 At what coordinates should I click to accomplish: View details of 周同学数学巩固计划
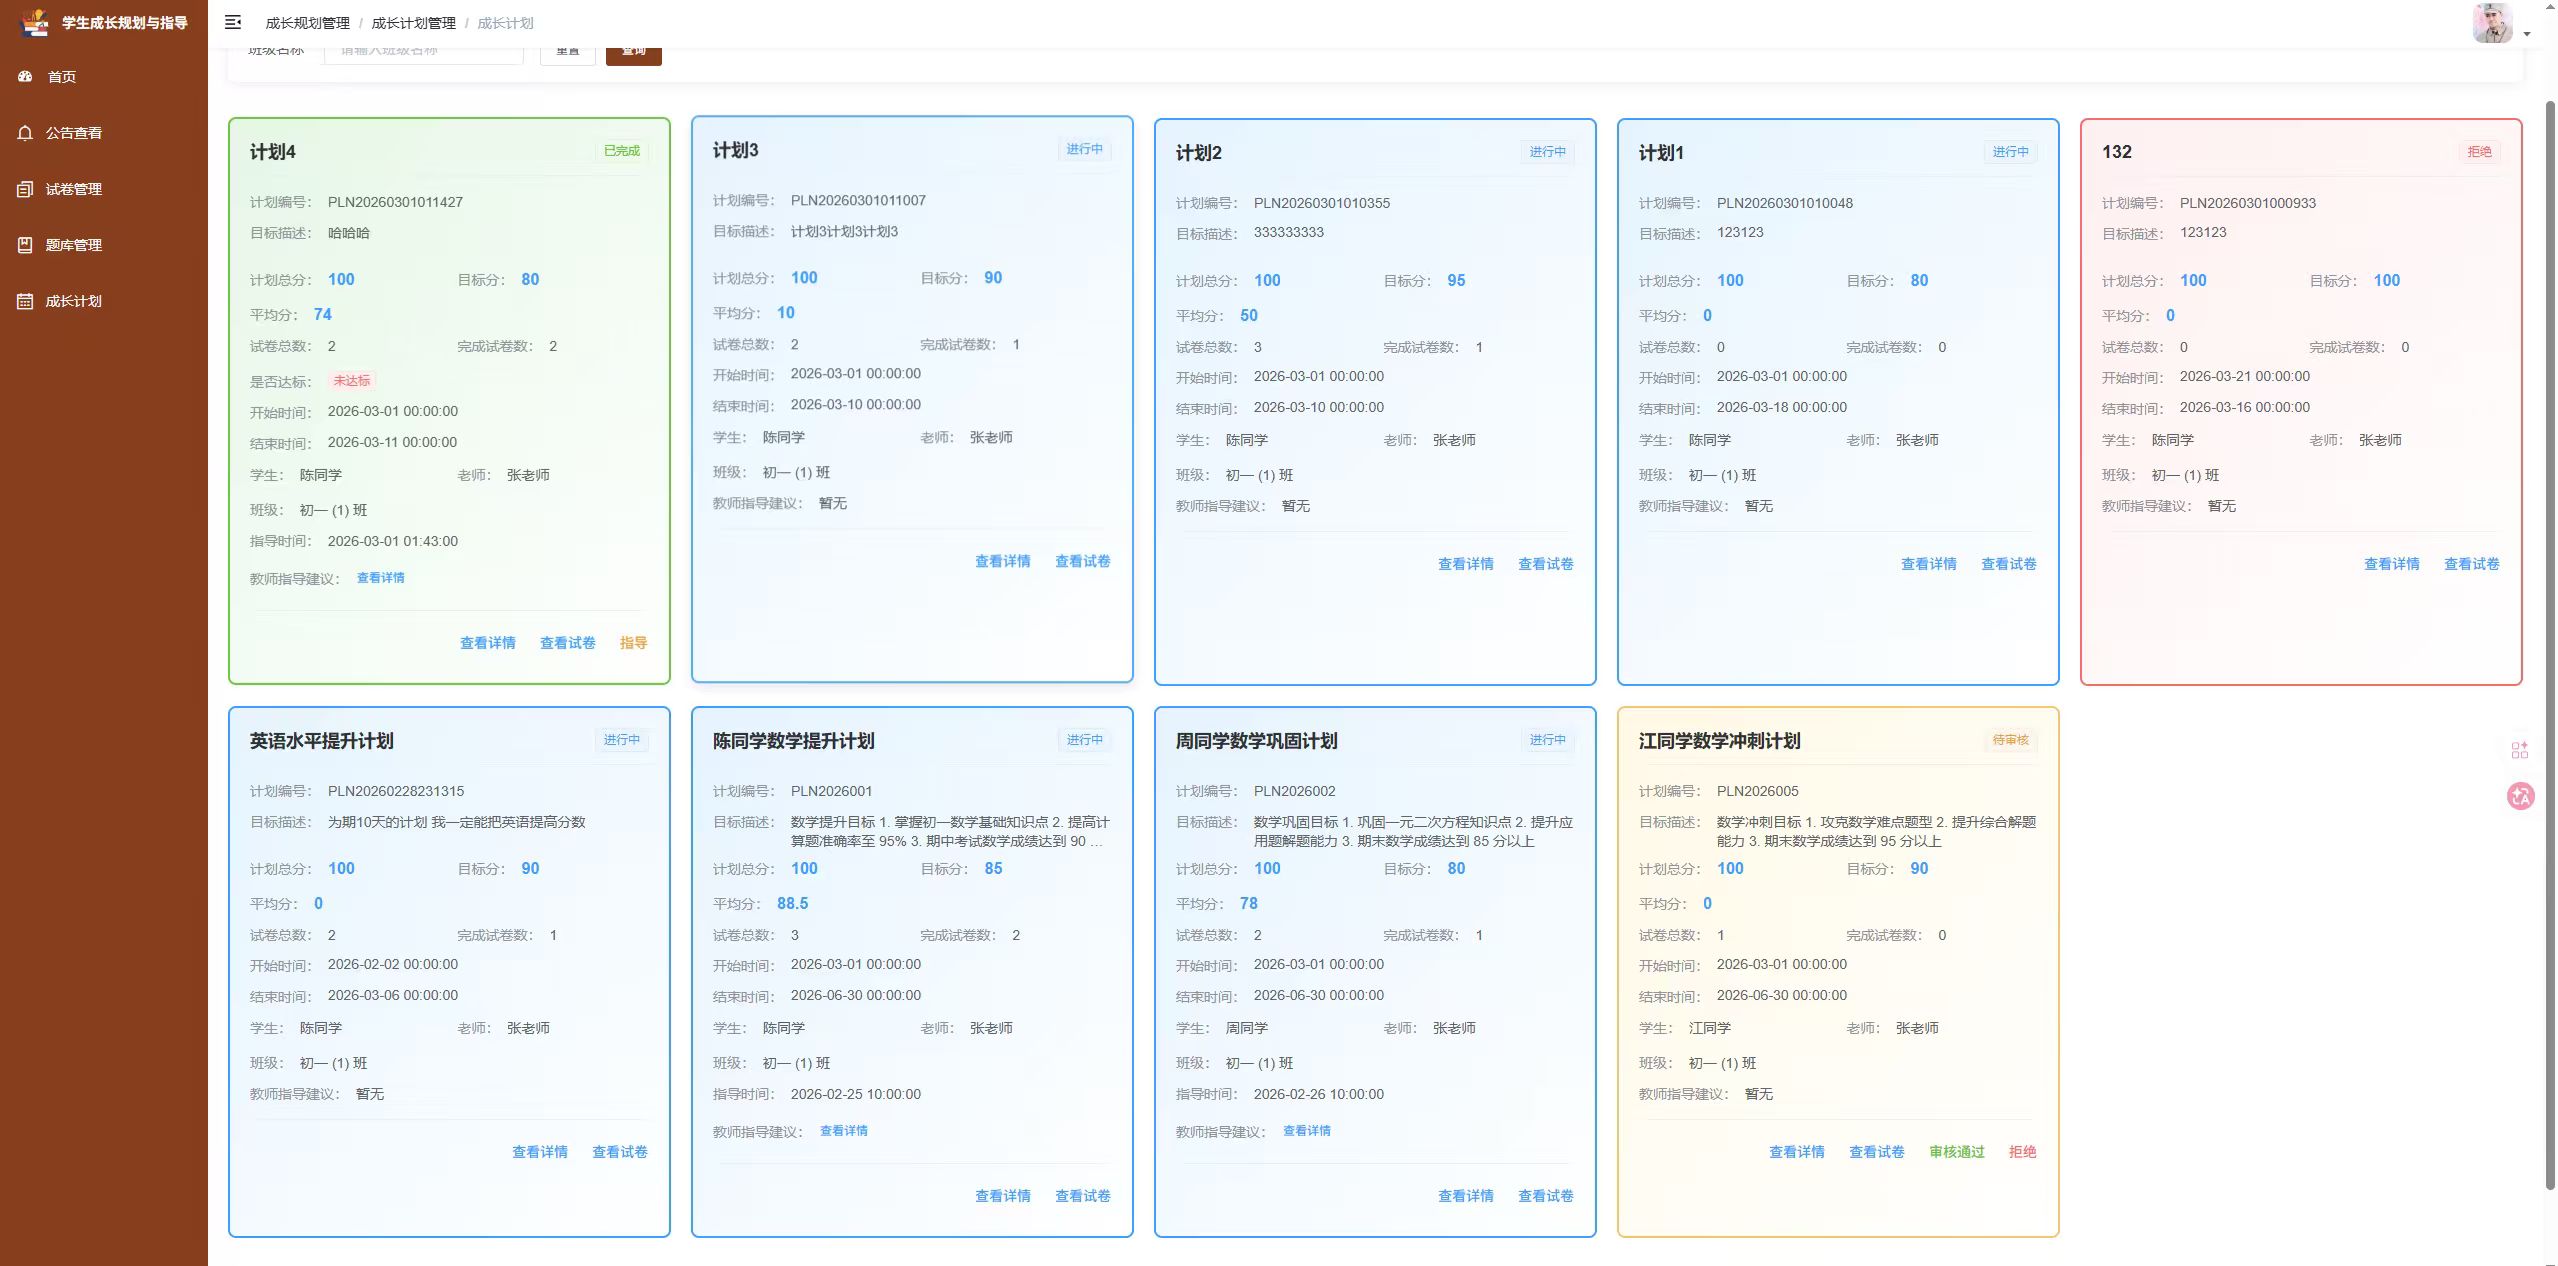1466,1196
